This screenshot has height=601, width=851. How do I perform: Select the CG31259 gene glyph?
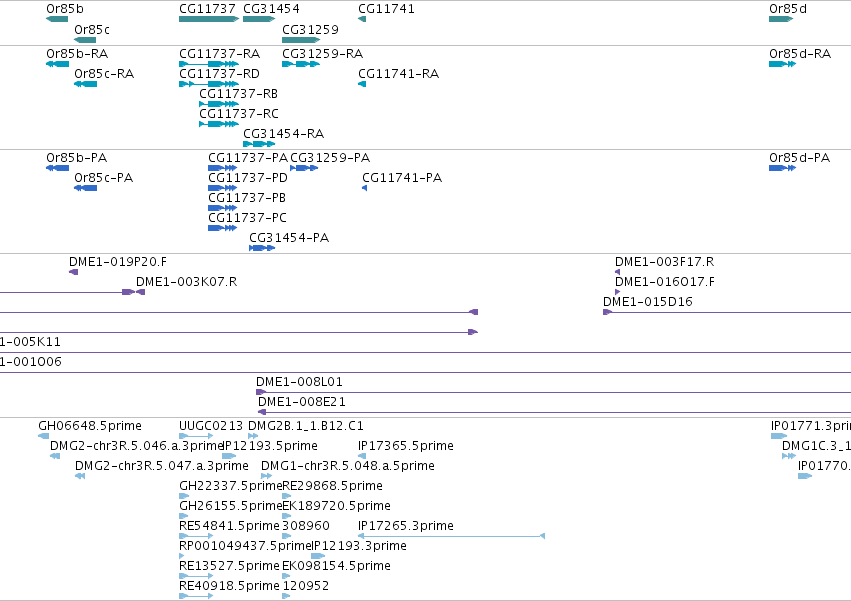(301, 40)
